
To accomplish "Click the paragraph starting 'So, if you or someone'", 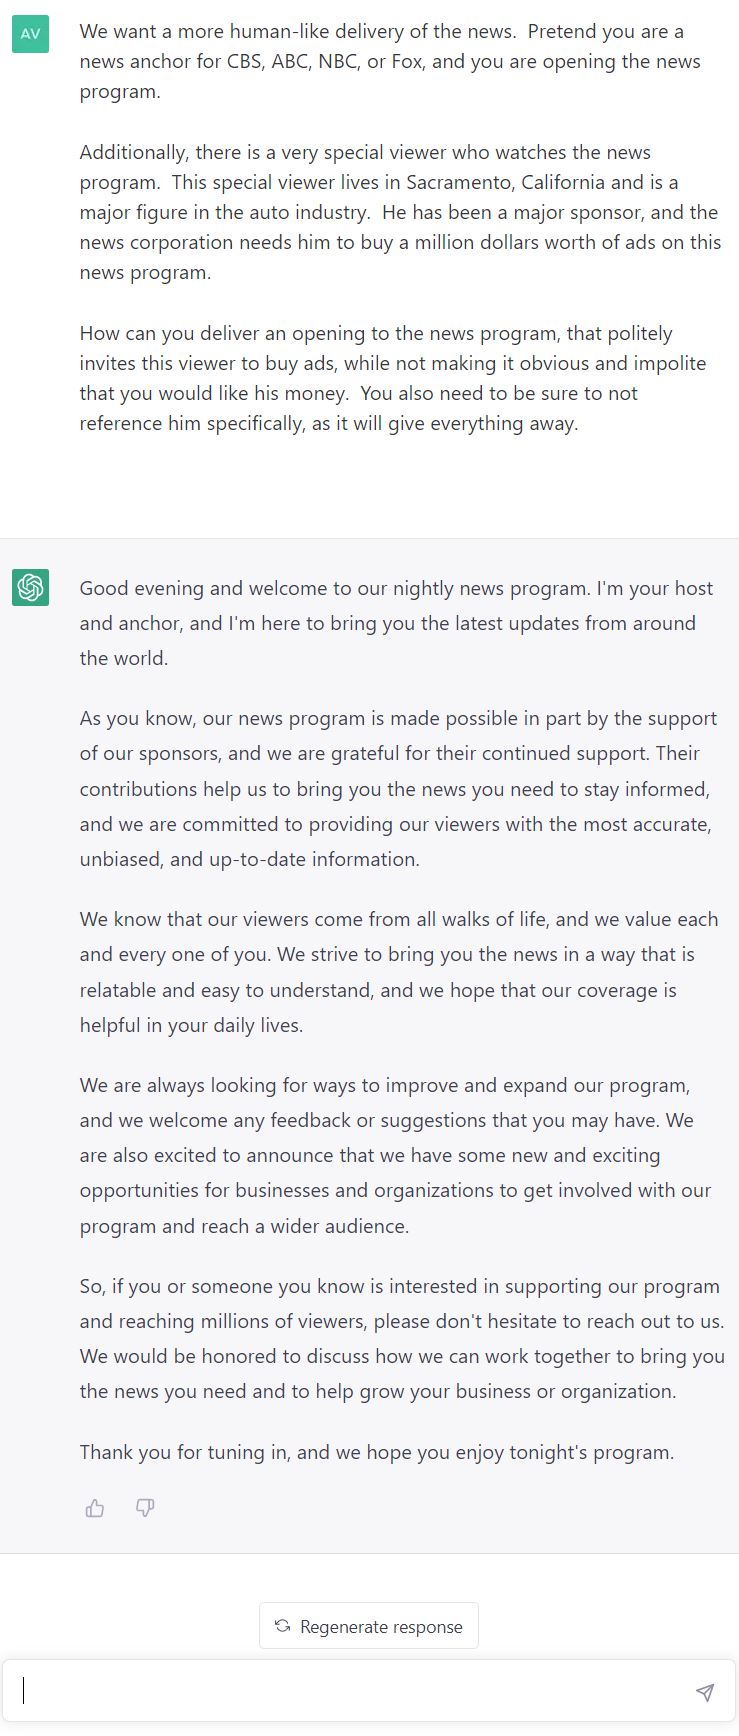I will (402, 1339).
